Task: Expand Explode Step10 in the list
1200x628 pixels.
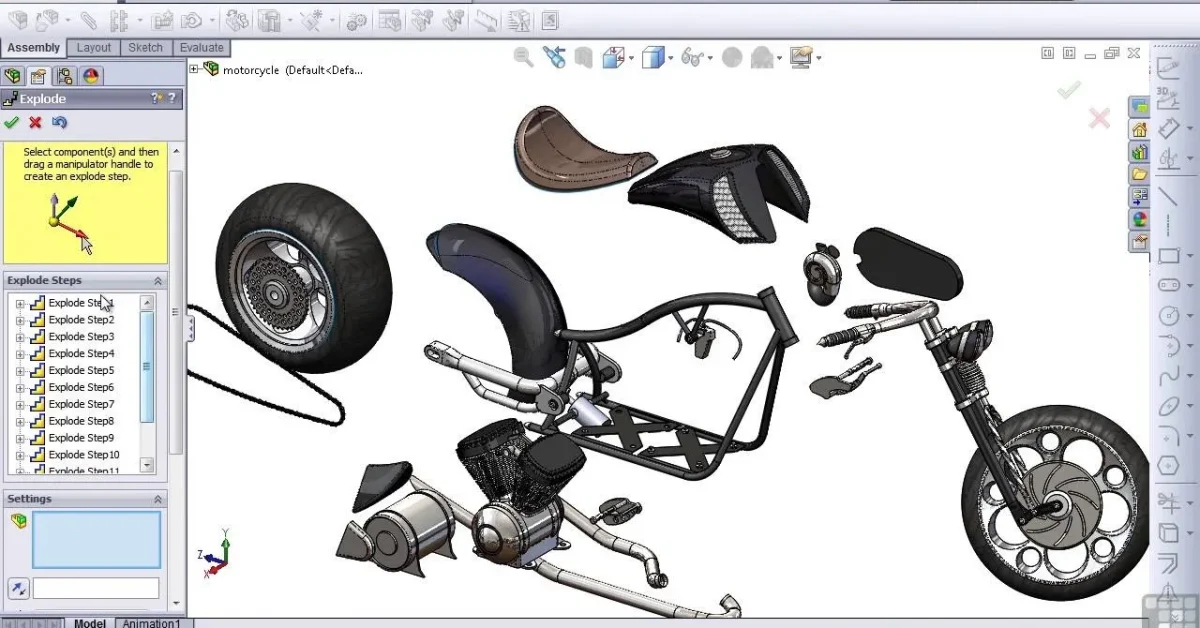Action: (20, 456)
